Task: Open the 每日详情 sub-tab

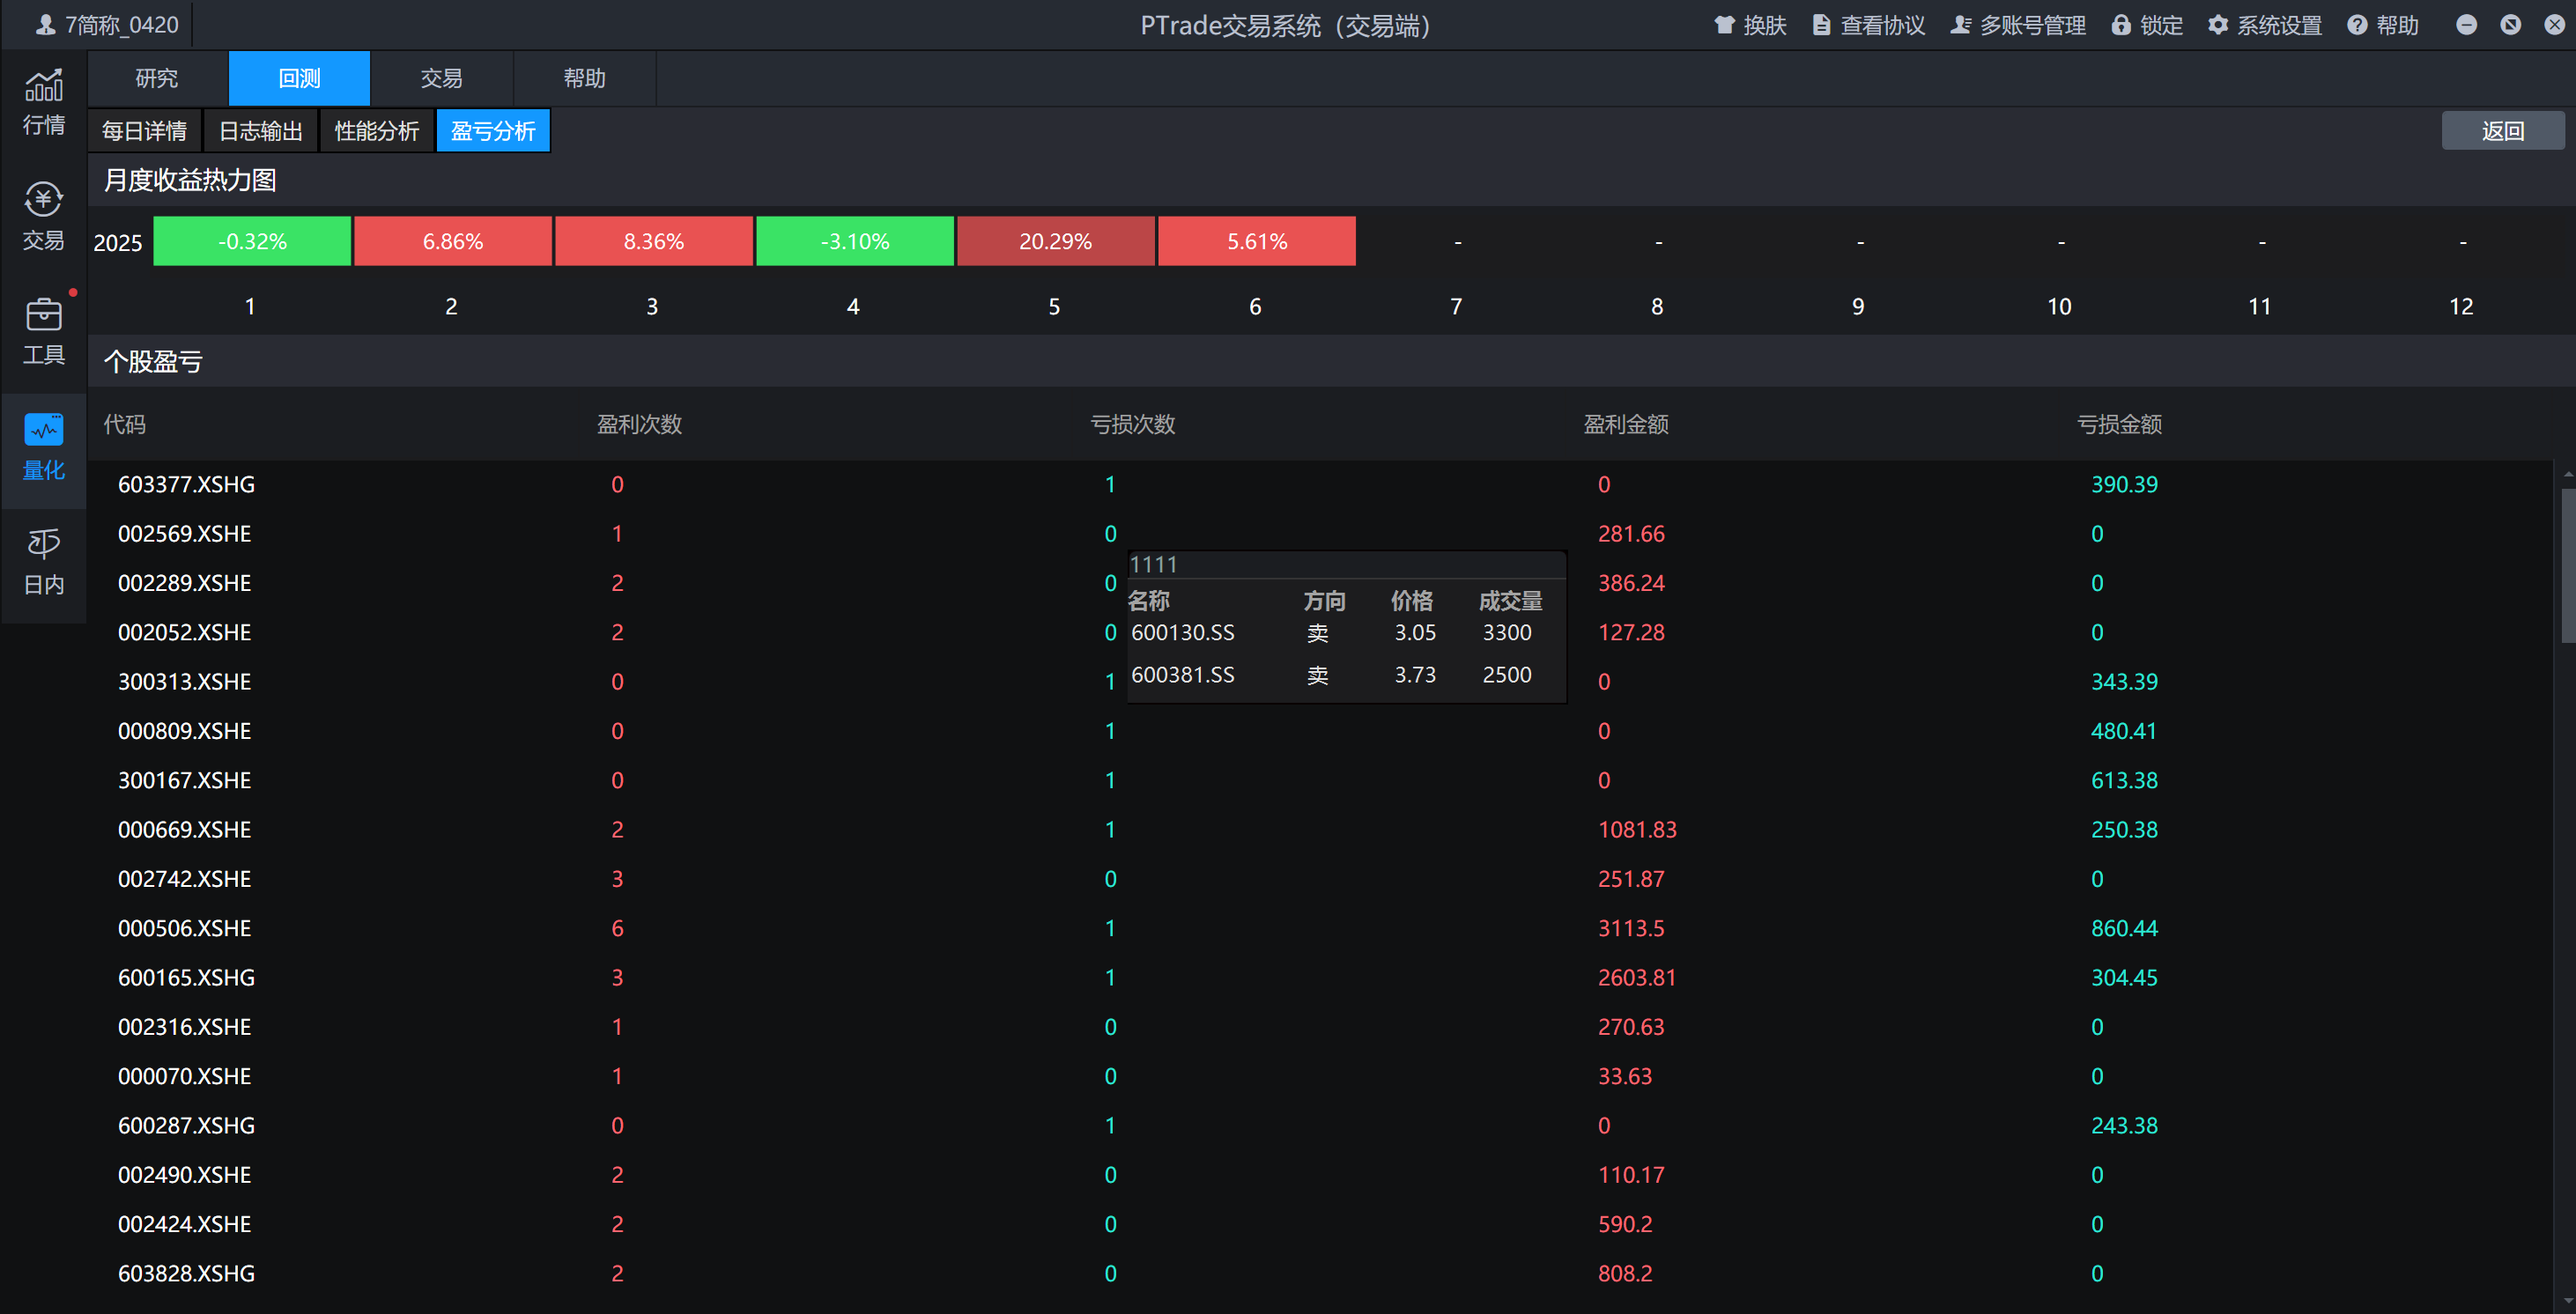Action: tap(144, 131)
